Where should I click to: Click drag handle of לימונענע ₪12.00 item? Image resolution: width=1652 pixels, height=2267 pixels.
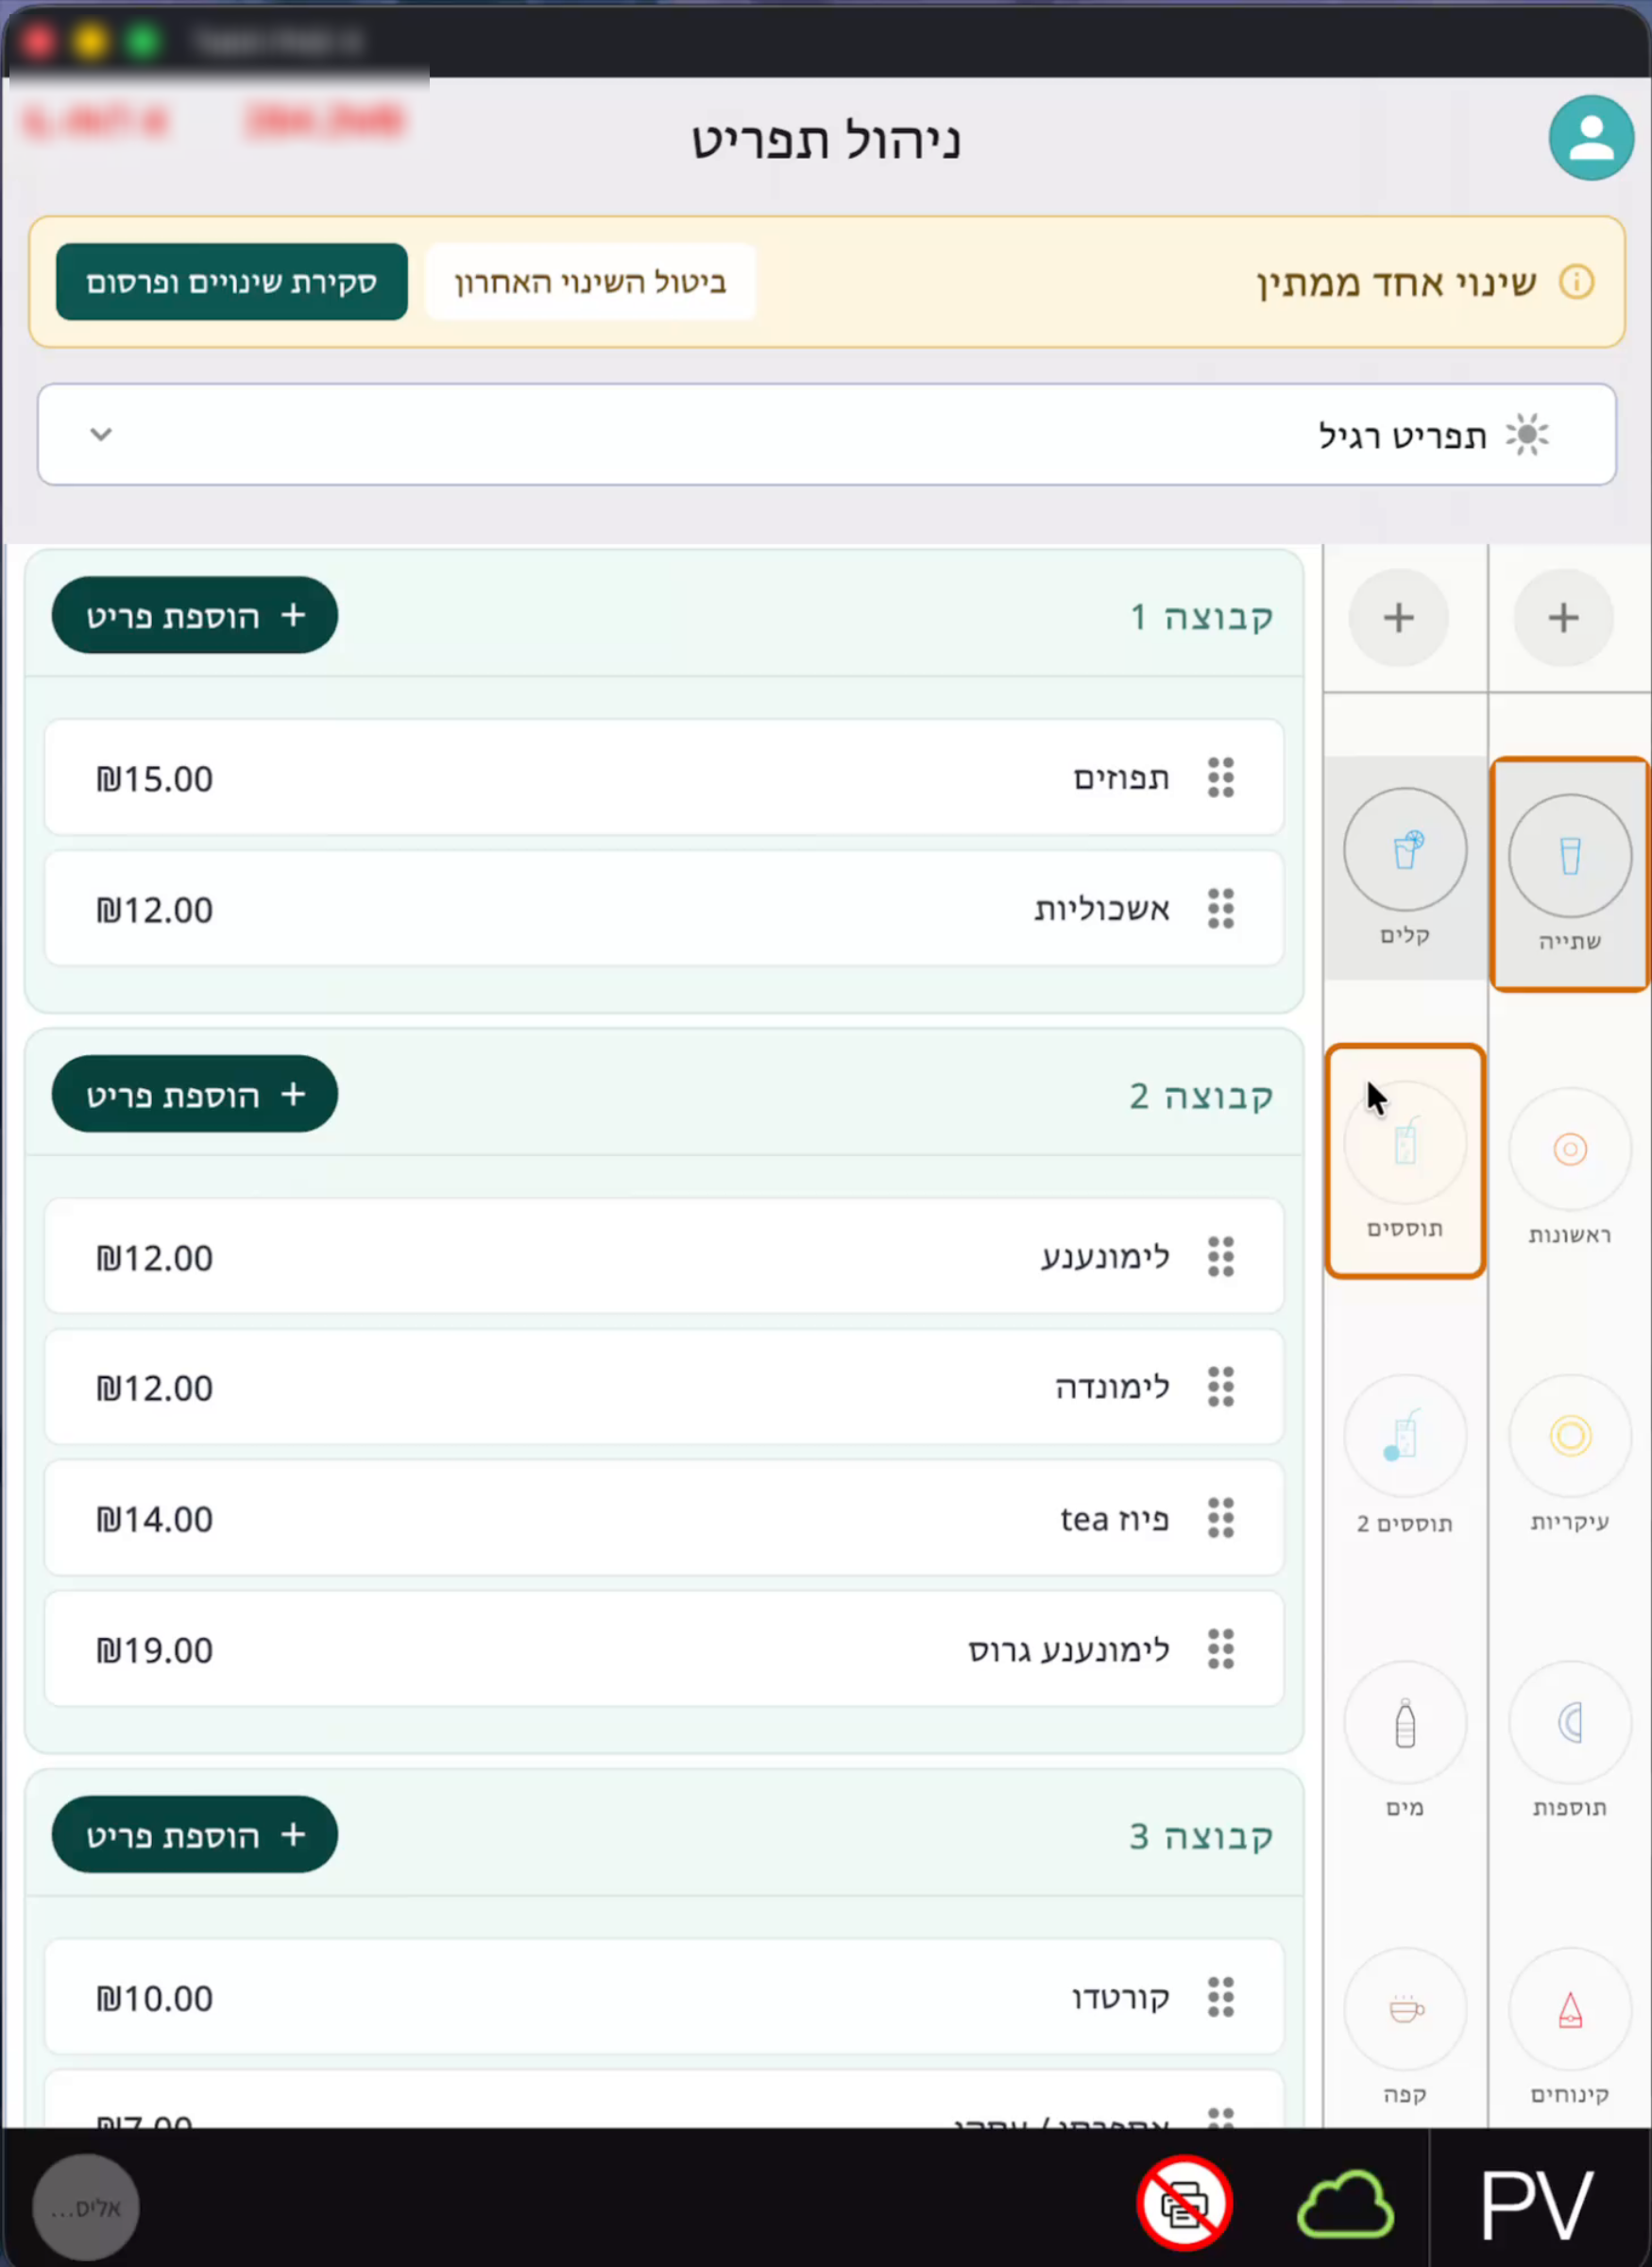(1221, 1256)
